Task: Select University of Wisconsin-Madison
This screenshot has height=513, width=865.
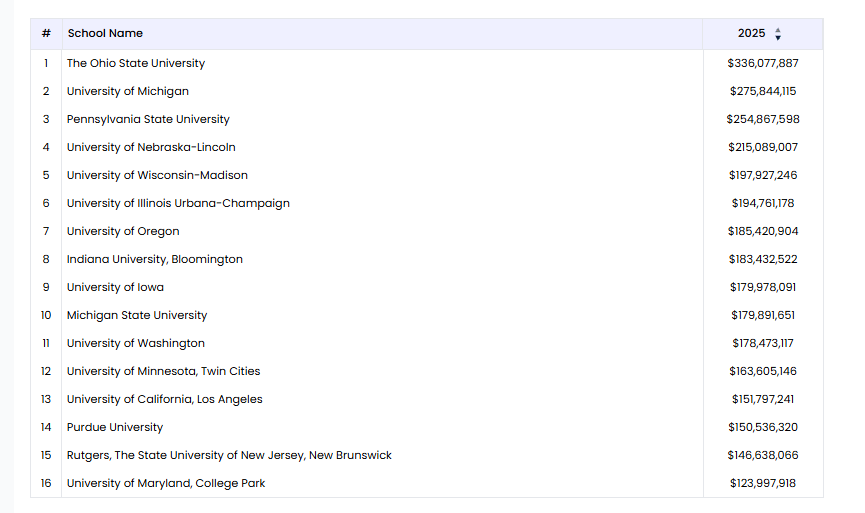Action: point(157,175)
